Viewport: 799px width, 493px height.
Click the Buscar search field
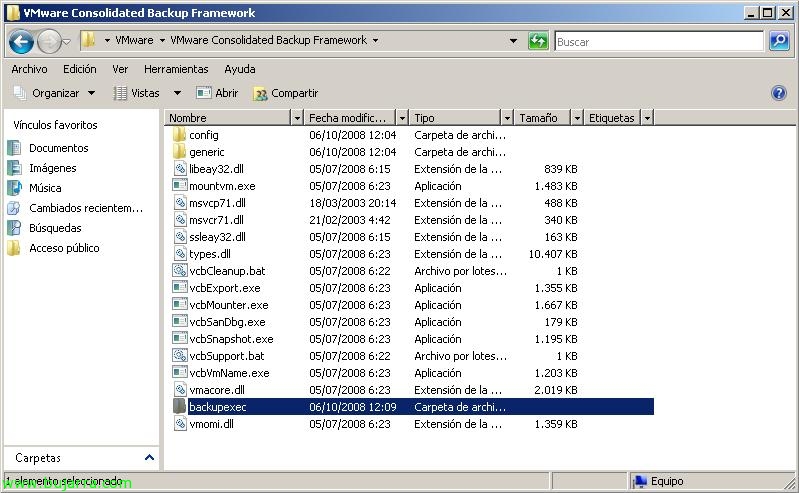click(659, 42)
